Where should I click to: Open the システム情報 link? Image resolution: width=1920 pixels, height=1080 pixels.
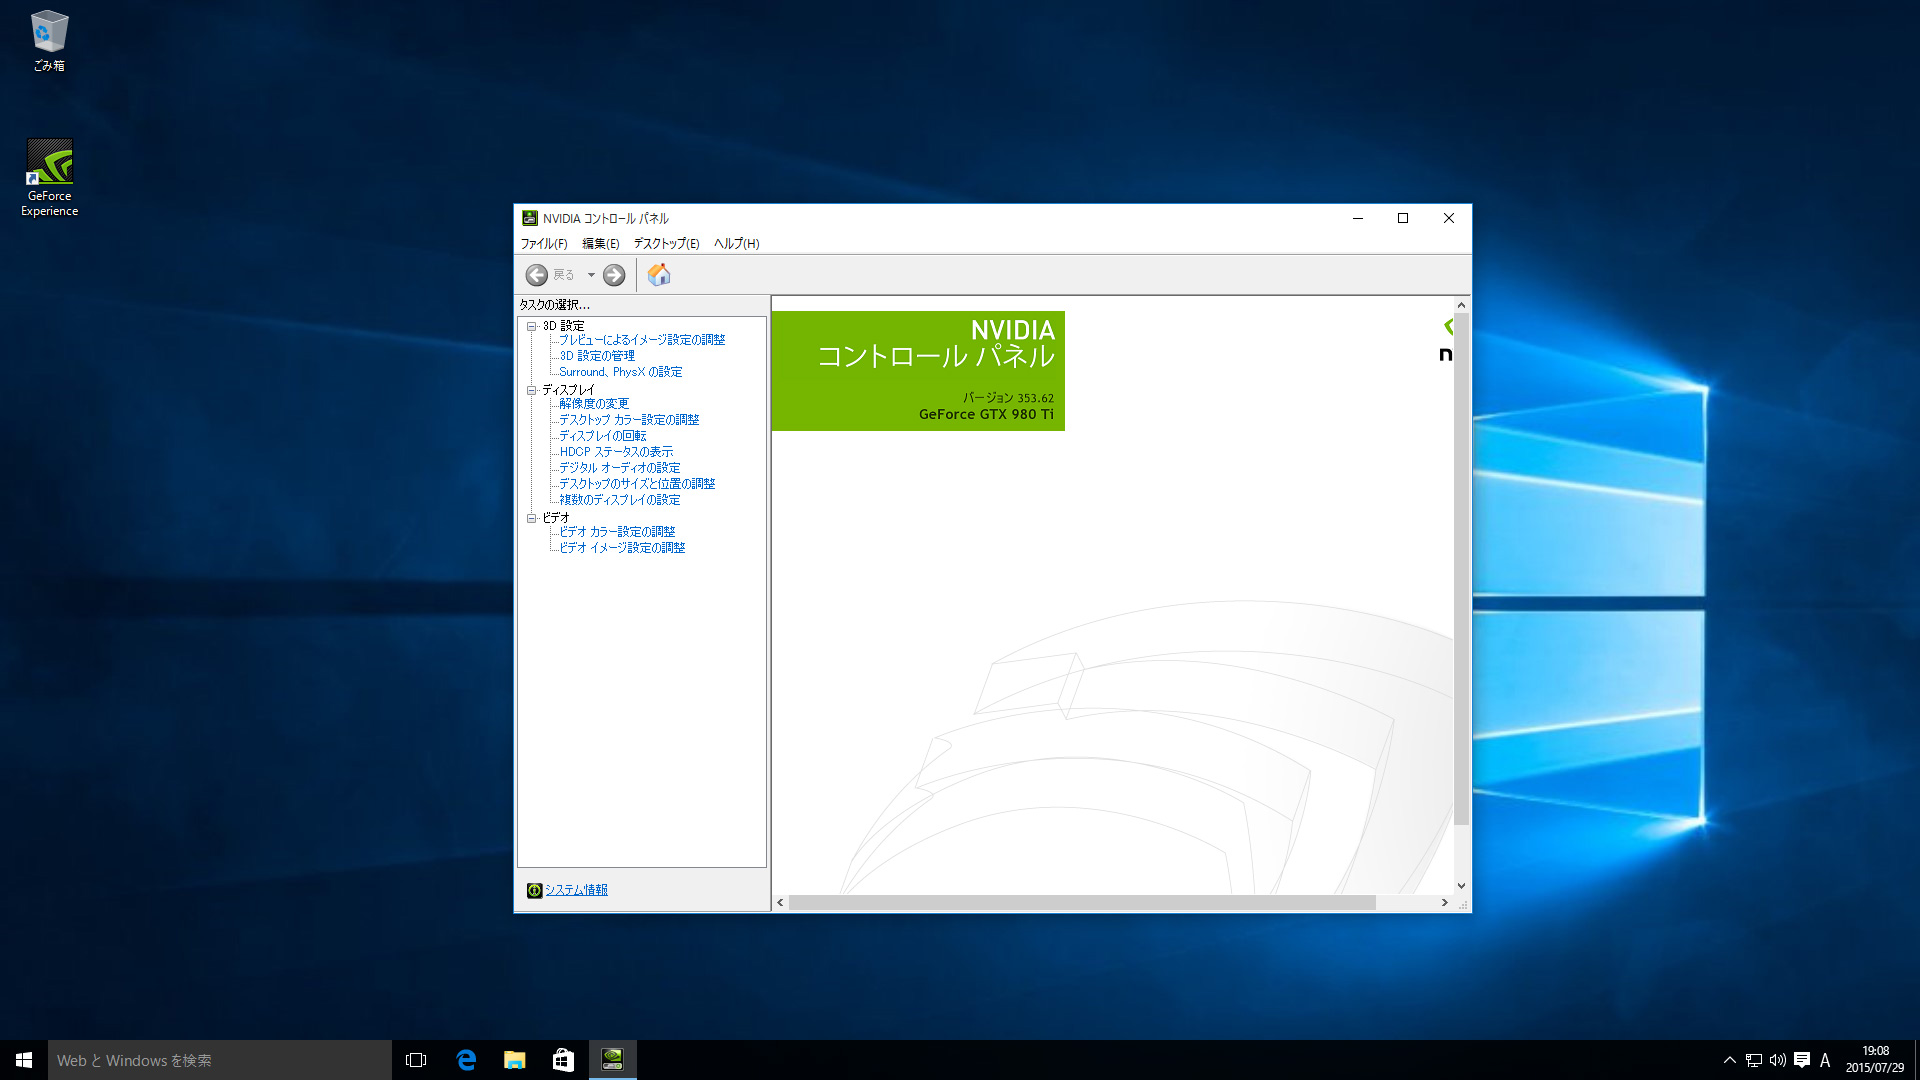click(576, 890)
